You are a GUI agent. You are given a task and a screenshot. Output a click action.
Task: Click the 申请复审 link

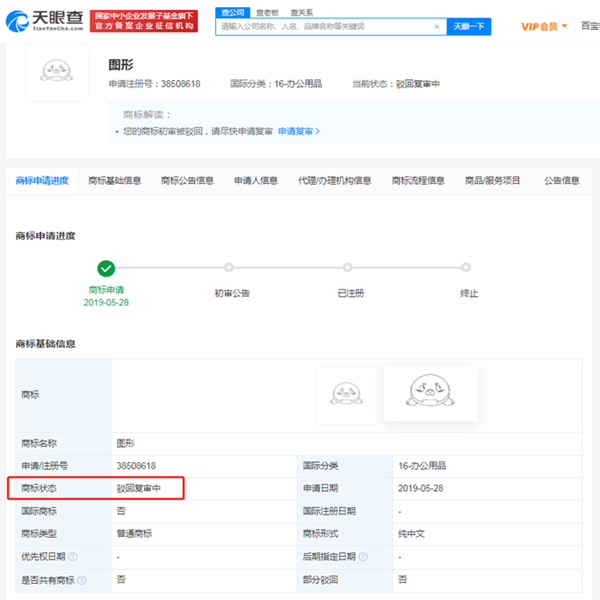298,131
